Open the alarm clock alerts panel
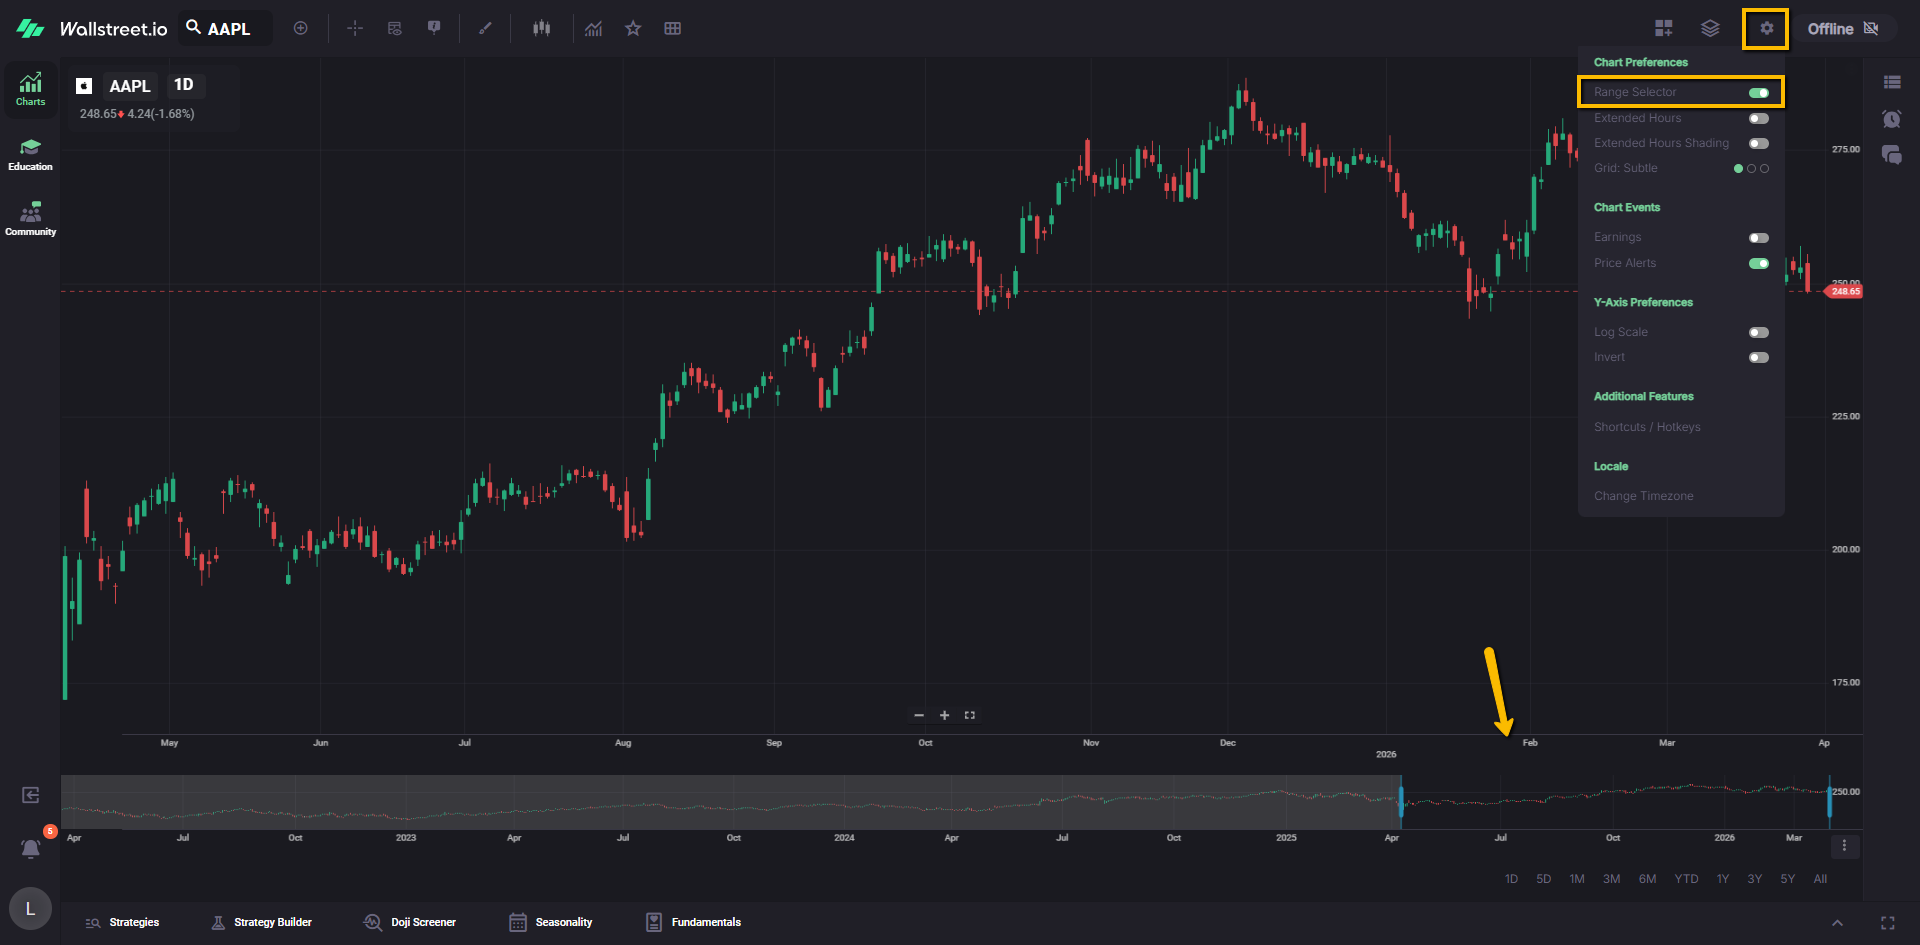This screenshot has width=1920, height=945. click(1891, 119)
